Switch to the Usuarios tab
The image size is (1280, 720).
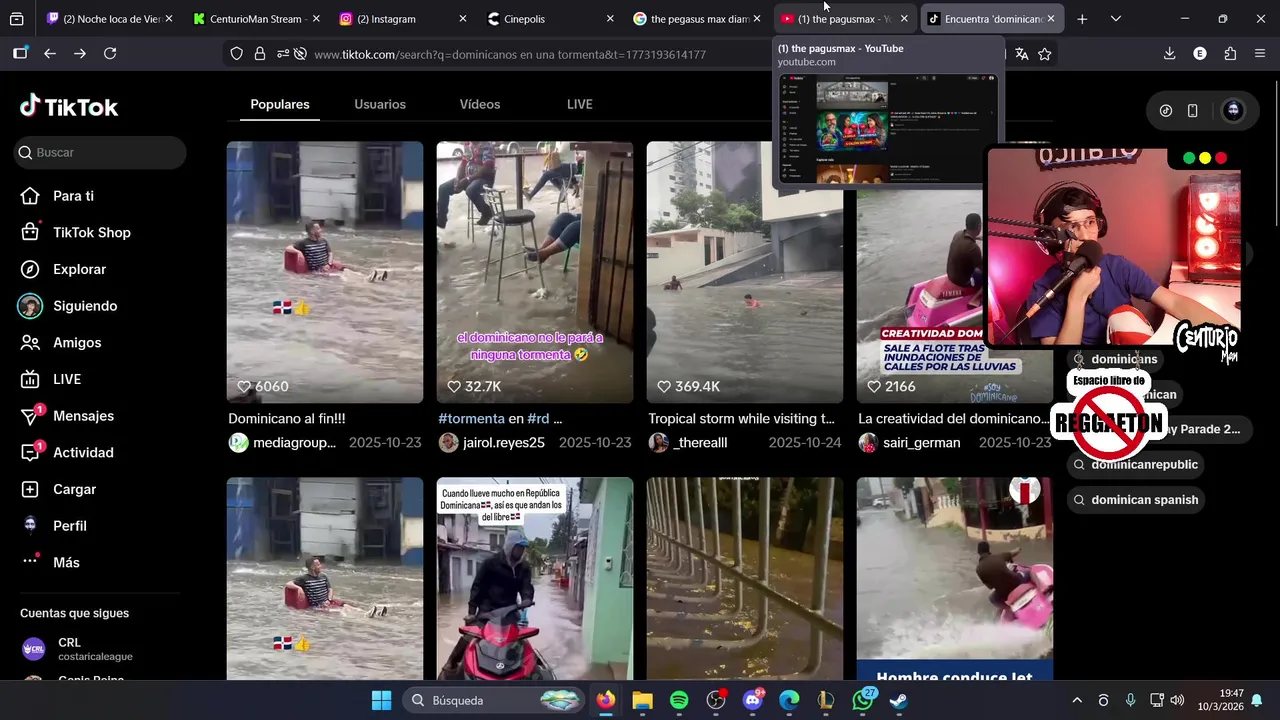[x=380, y=104]
